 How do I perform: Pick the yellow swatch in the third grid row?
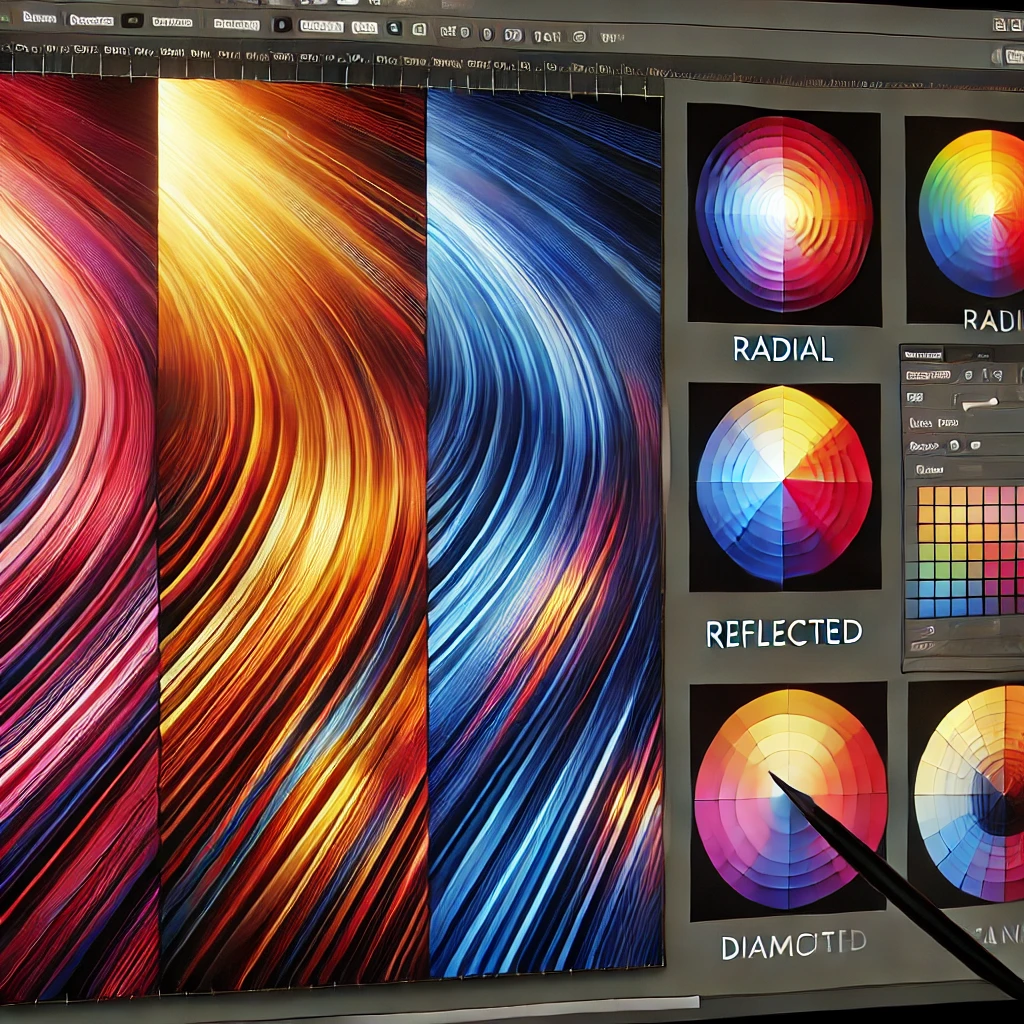(958, 533)
